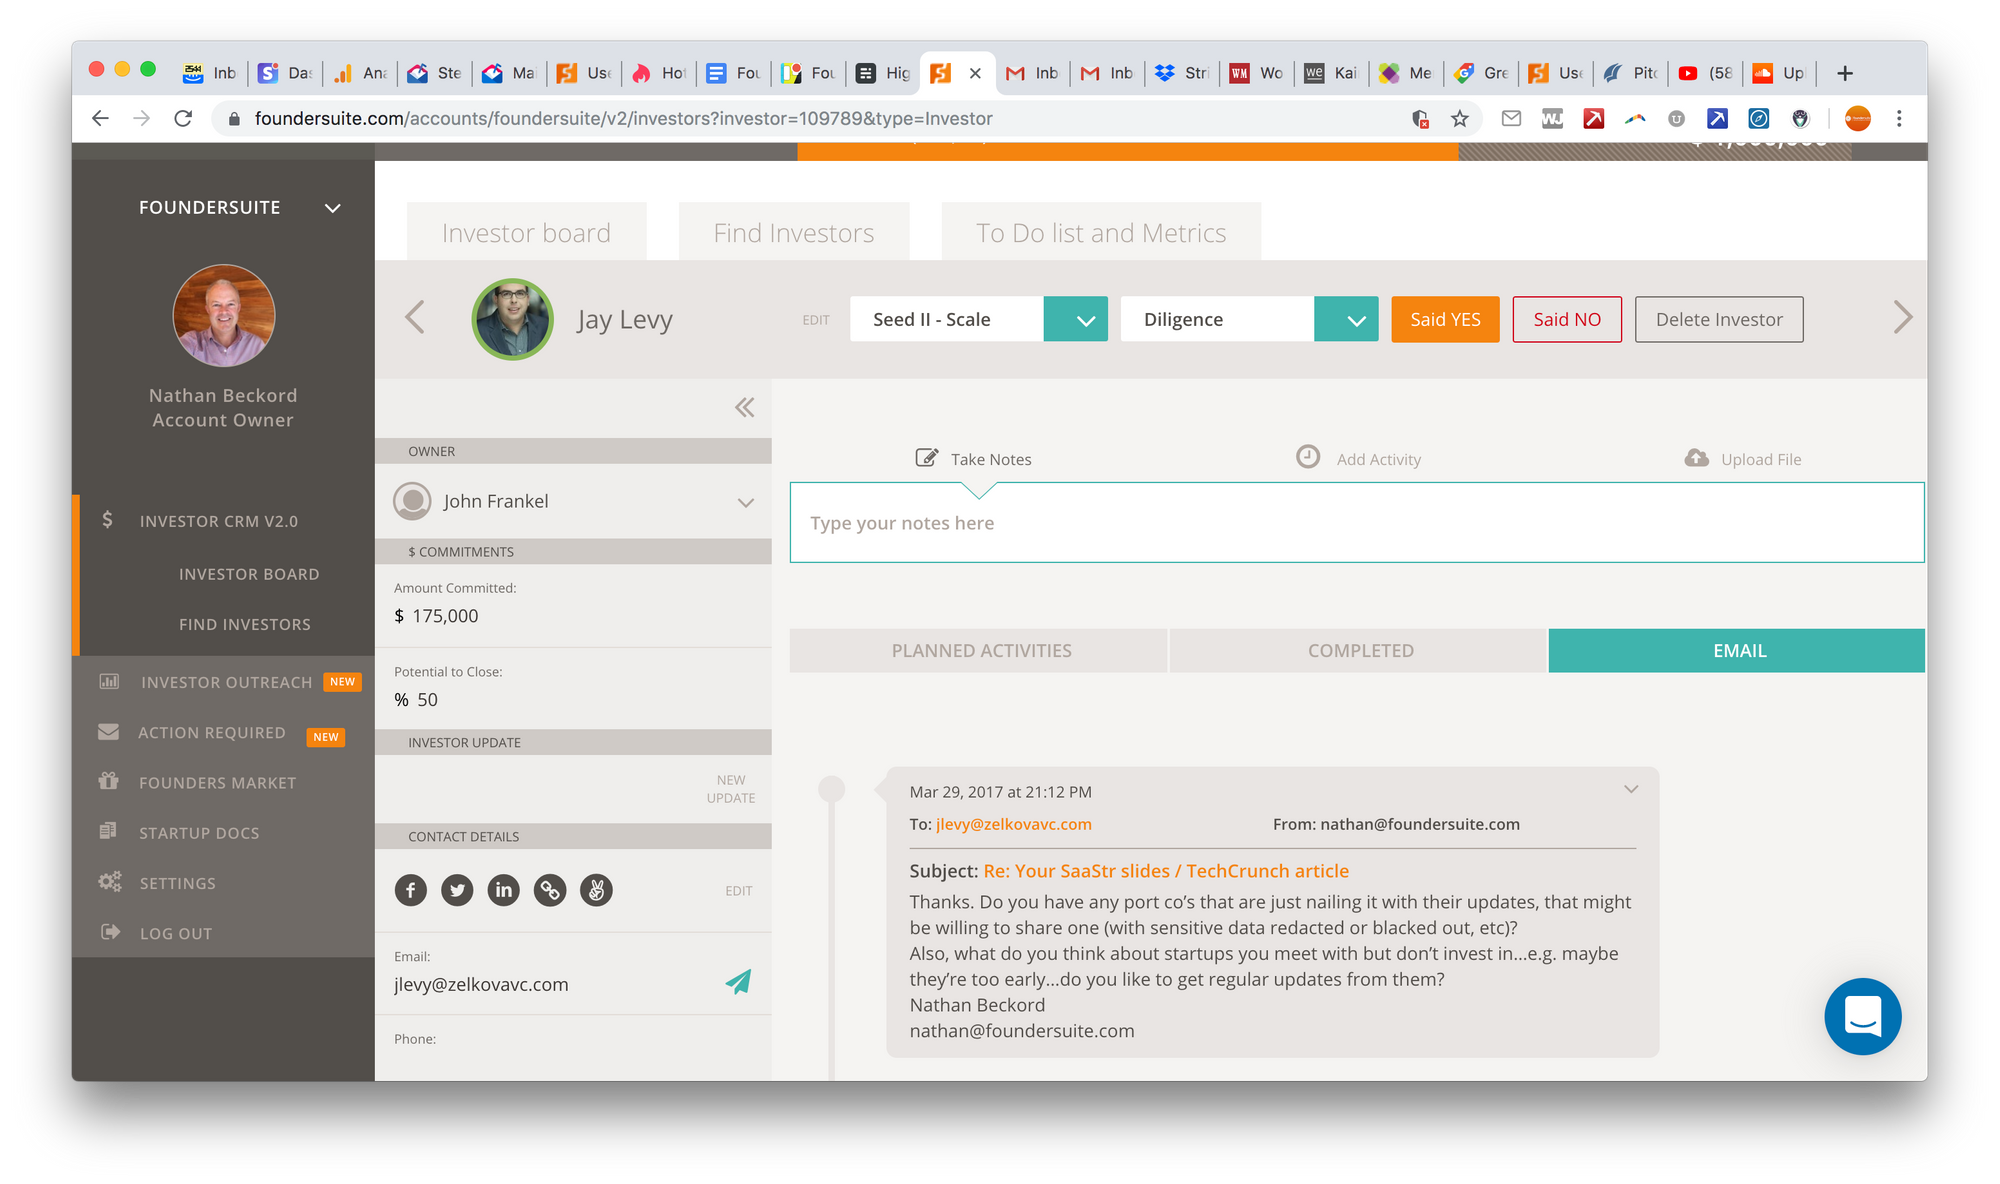Click the website link contact icon
2000x1184 pixels.
point(550,890)
